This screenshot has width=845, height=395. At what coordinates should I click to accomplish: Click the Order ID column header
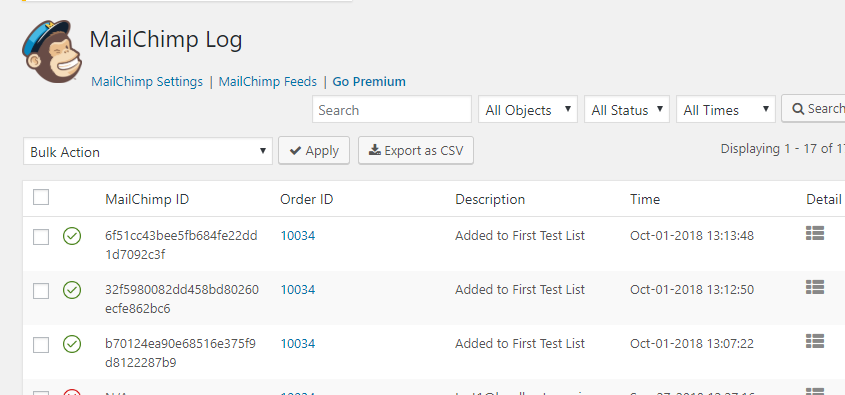click(307, 199)
